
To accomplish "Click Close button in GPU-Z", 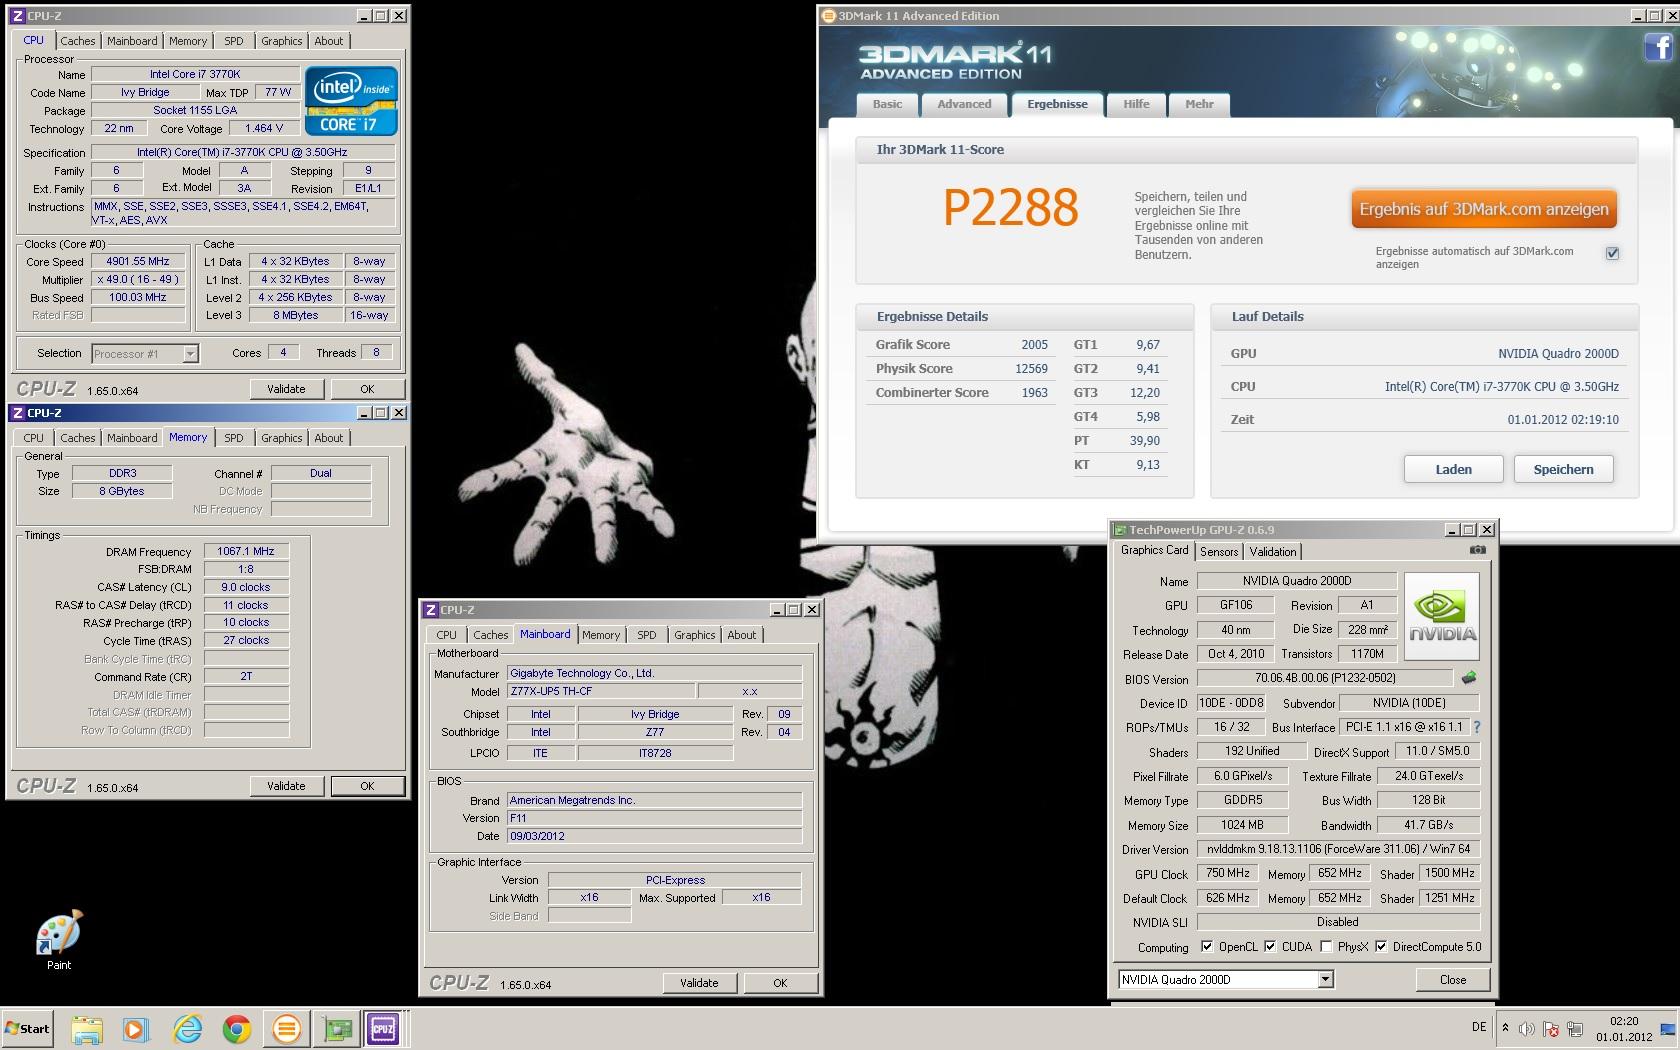I will tap(1453, 980).
